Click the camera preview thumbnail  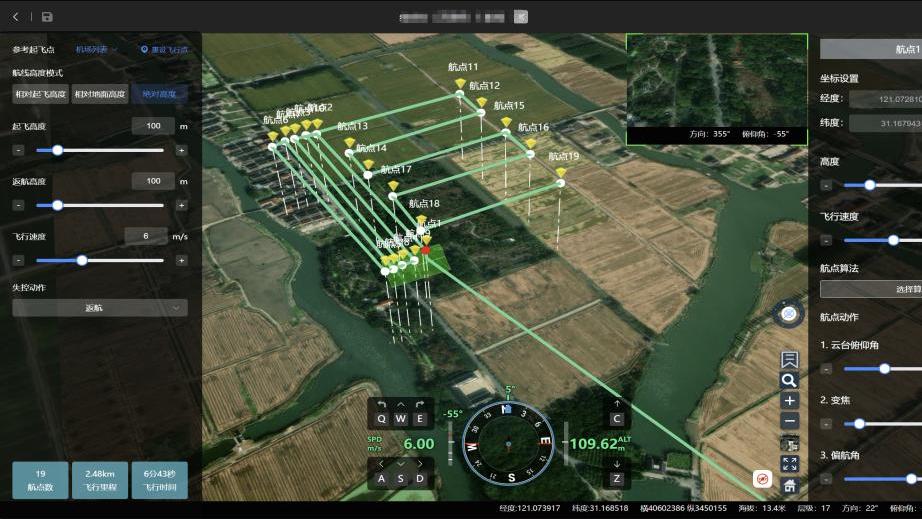pos(717,89)
